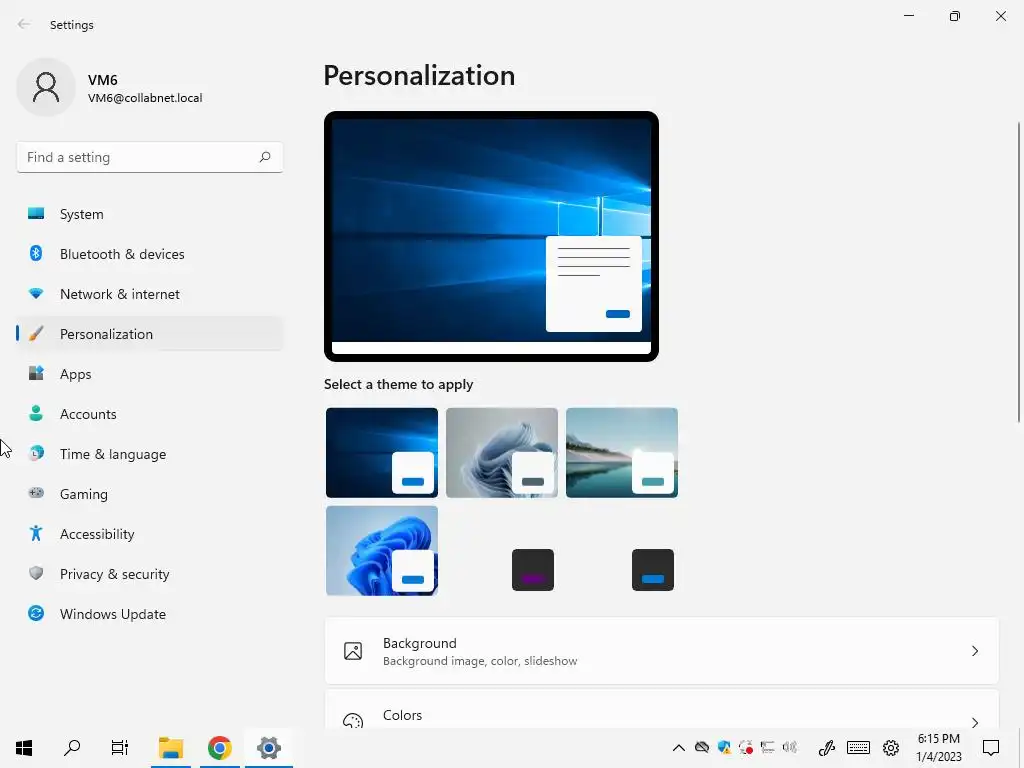Image resolution: width=1024 pixels, height=768 pixels.
Task: Open taskbar Search
Action: (x=72, y=747)
